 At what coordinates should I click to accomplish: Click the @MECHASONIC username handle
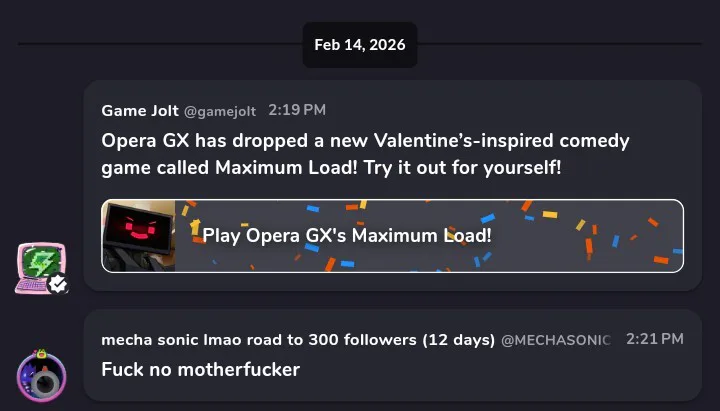coord(555,340)
